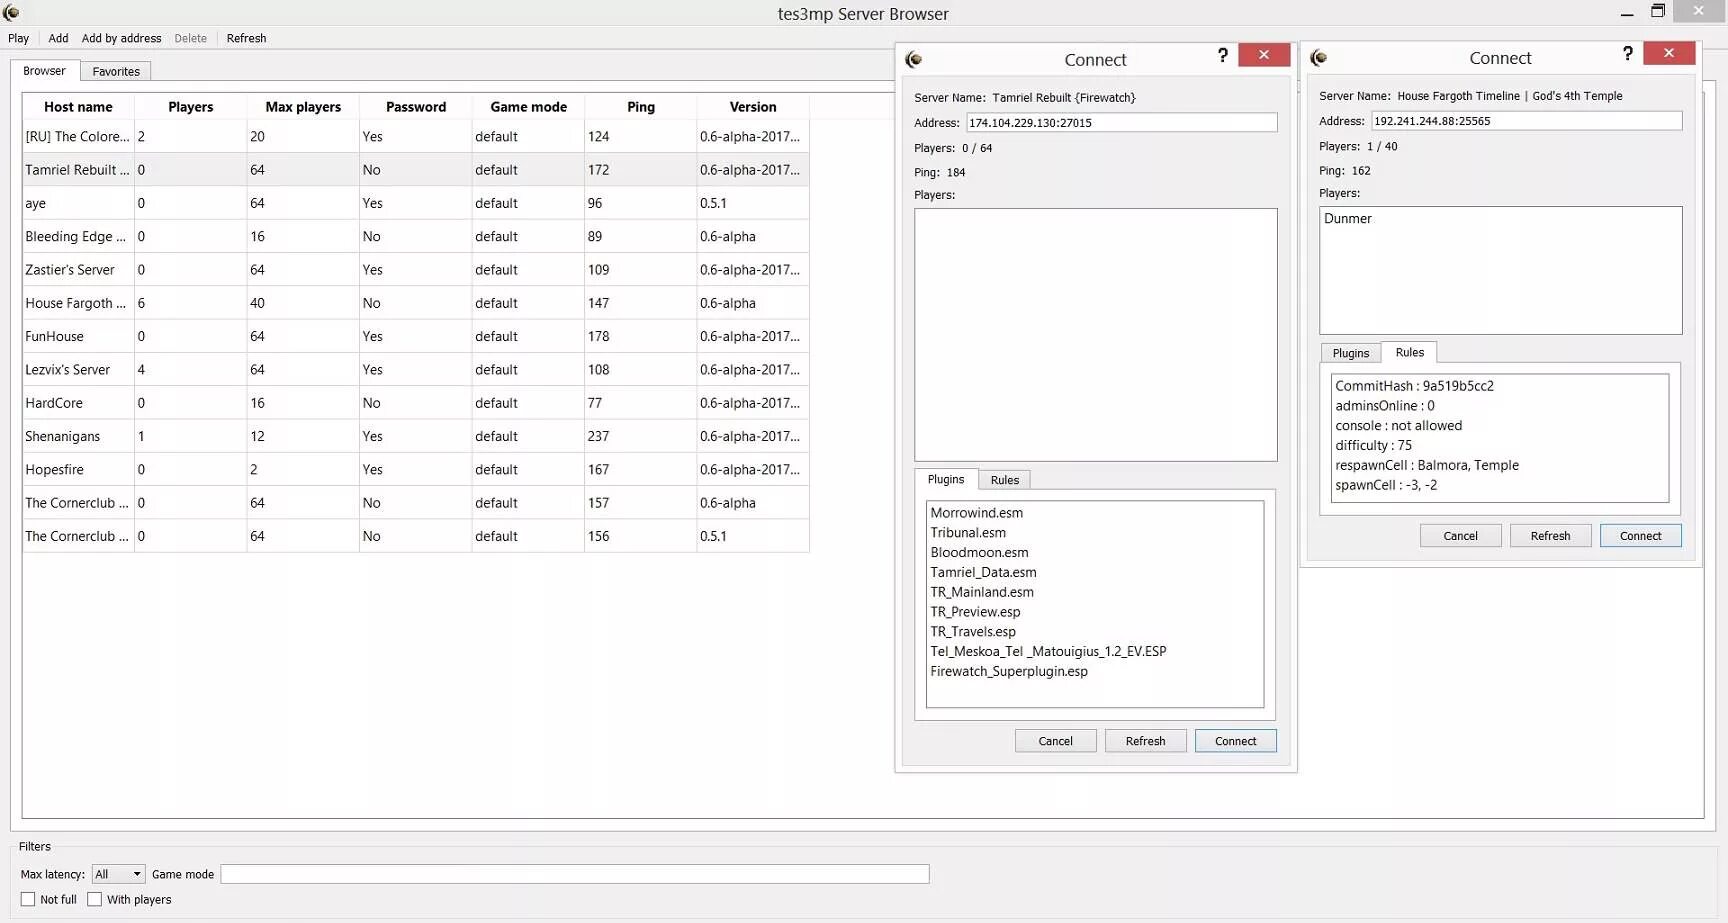The height and width of the screenshot is (923, 1728).
Task: Open Rules tab in Tamriel Rebuilt dialog
Action: (x=1005, y=480)
